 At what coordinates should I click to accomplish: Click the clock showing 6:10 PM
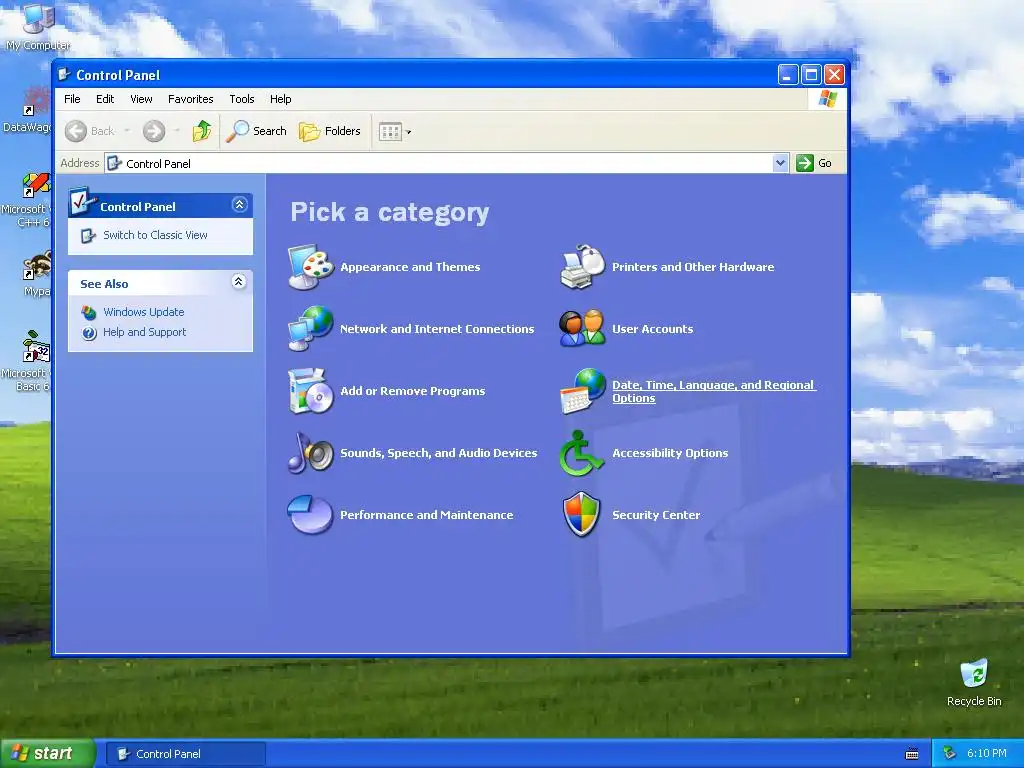987,754
